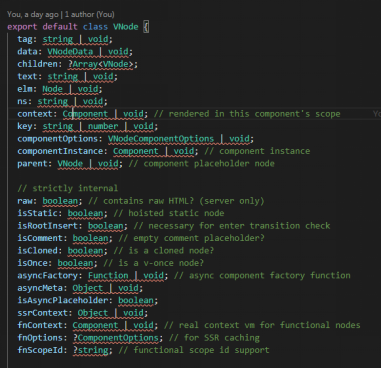This screenshot has width=381, height=369.
Task: Select the opening brace after VNode
Action: [146, 27]
